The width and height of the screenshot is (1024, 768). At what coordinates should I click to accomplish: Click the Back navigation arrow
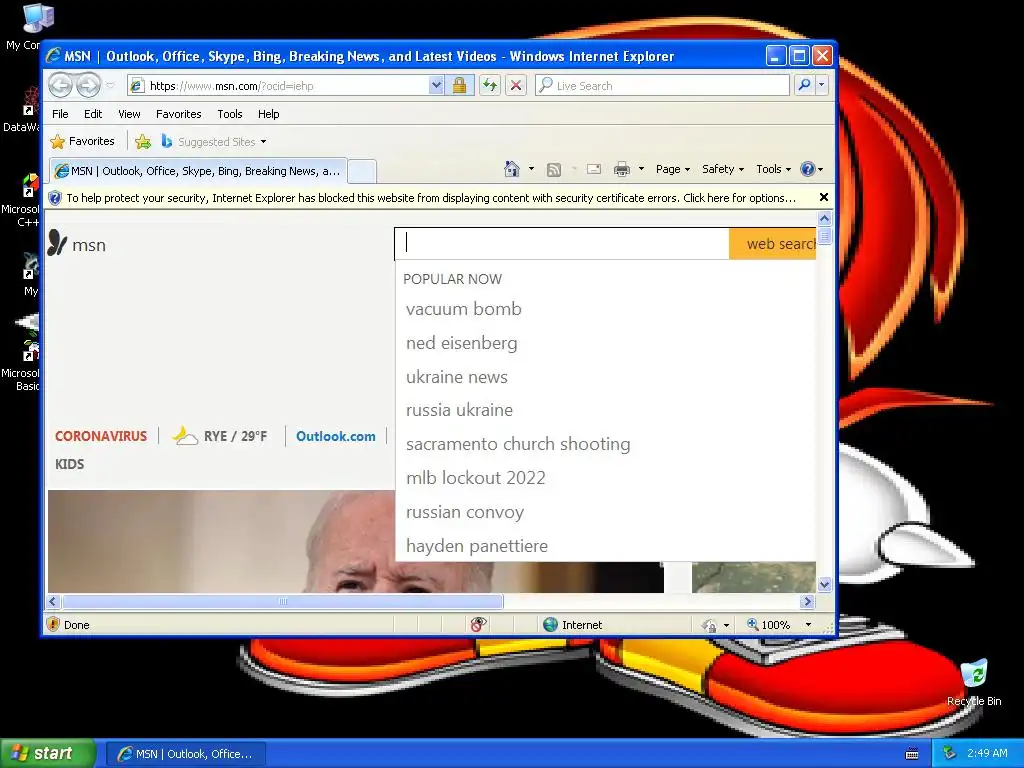point(60,85)
